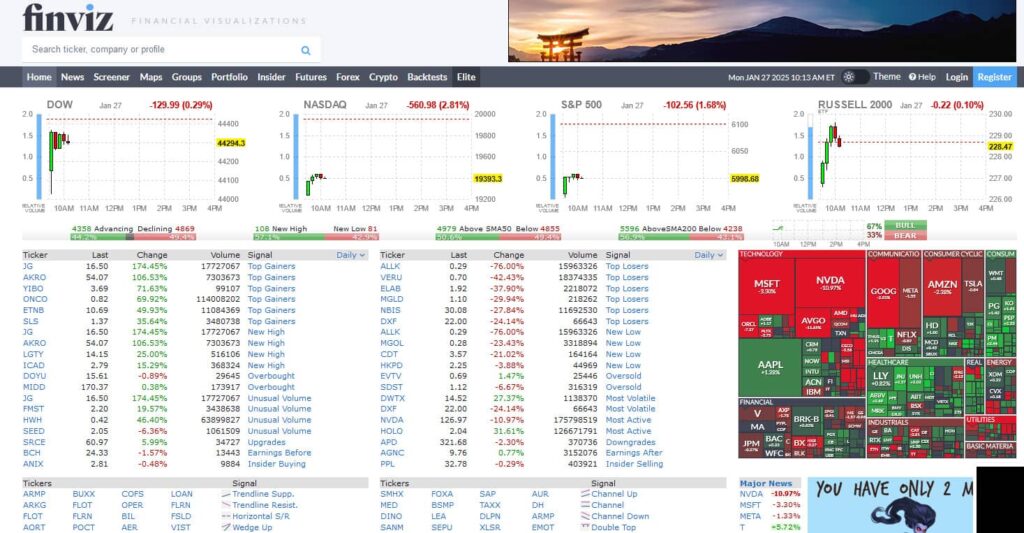Click NVDA tile in heatmap
Screen dimensions: 1024x533
830,282
